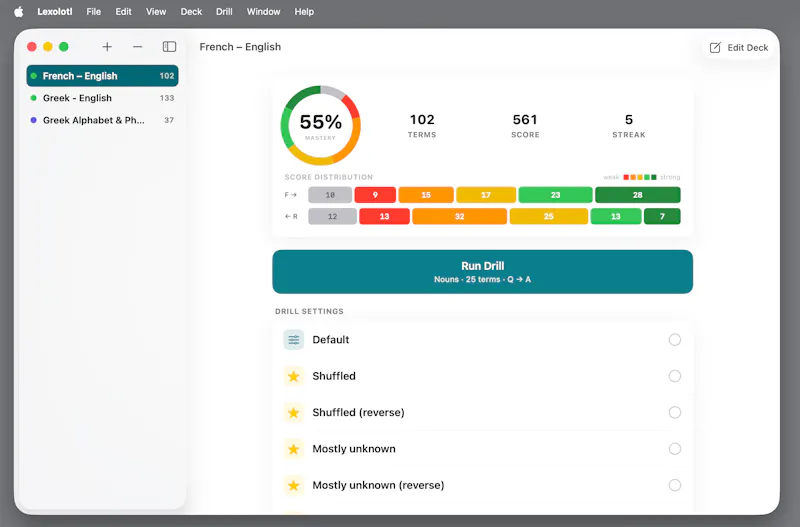Click the French – English window title
The image size is (800, 527).
point(240,47)
